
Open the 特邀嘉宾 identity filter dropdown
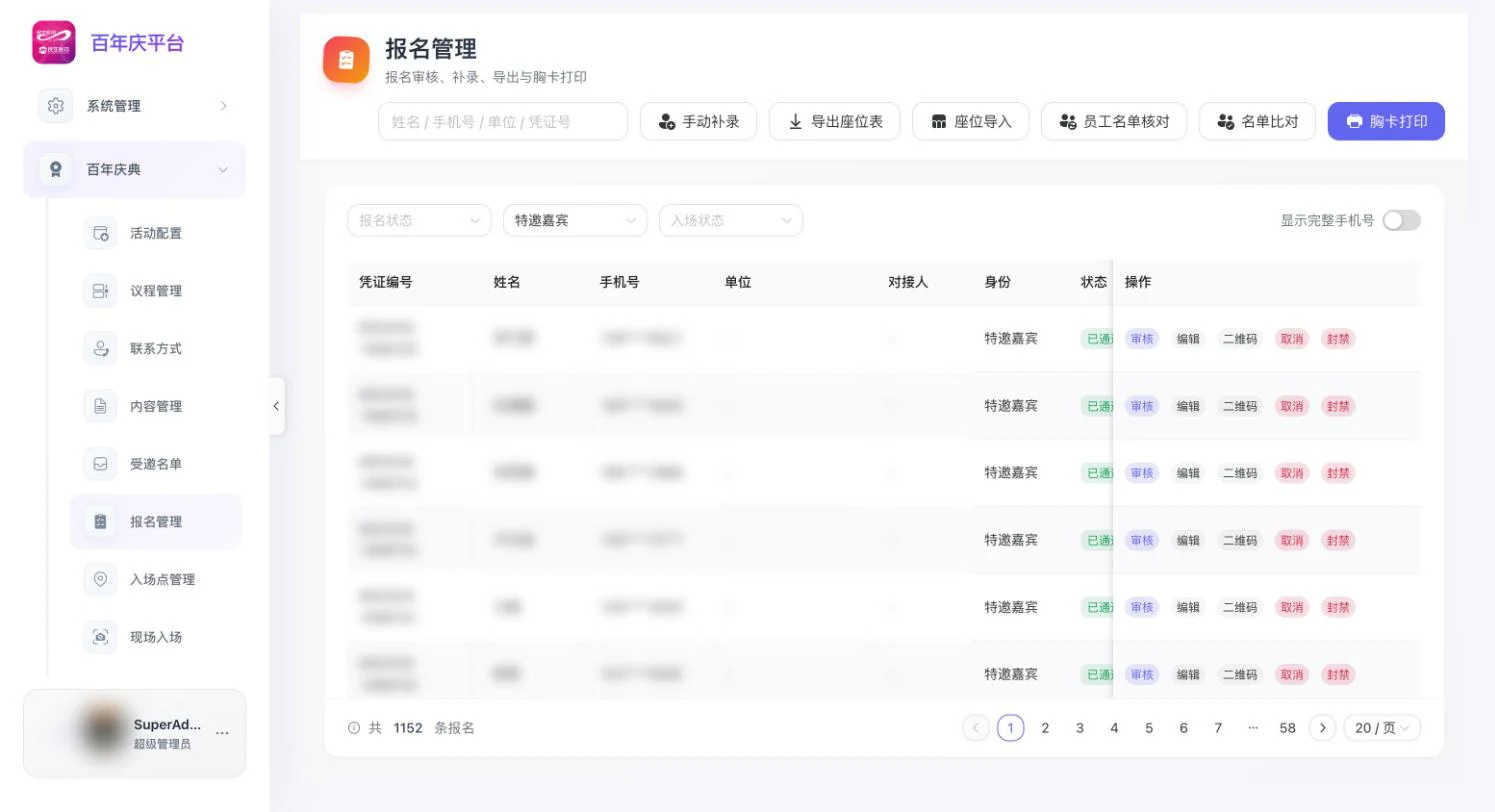coord(575,221)
